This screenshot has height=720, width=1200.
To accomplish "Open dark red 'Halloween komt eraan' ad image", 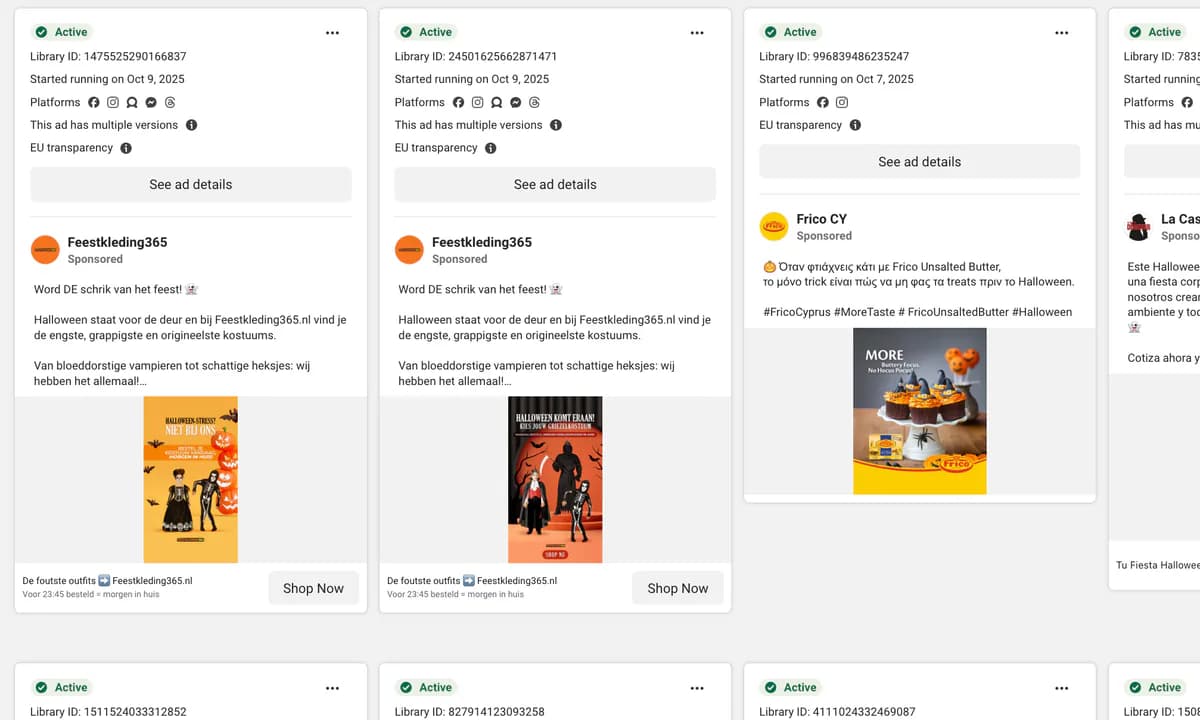I will pos(555,480).
